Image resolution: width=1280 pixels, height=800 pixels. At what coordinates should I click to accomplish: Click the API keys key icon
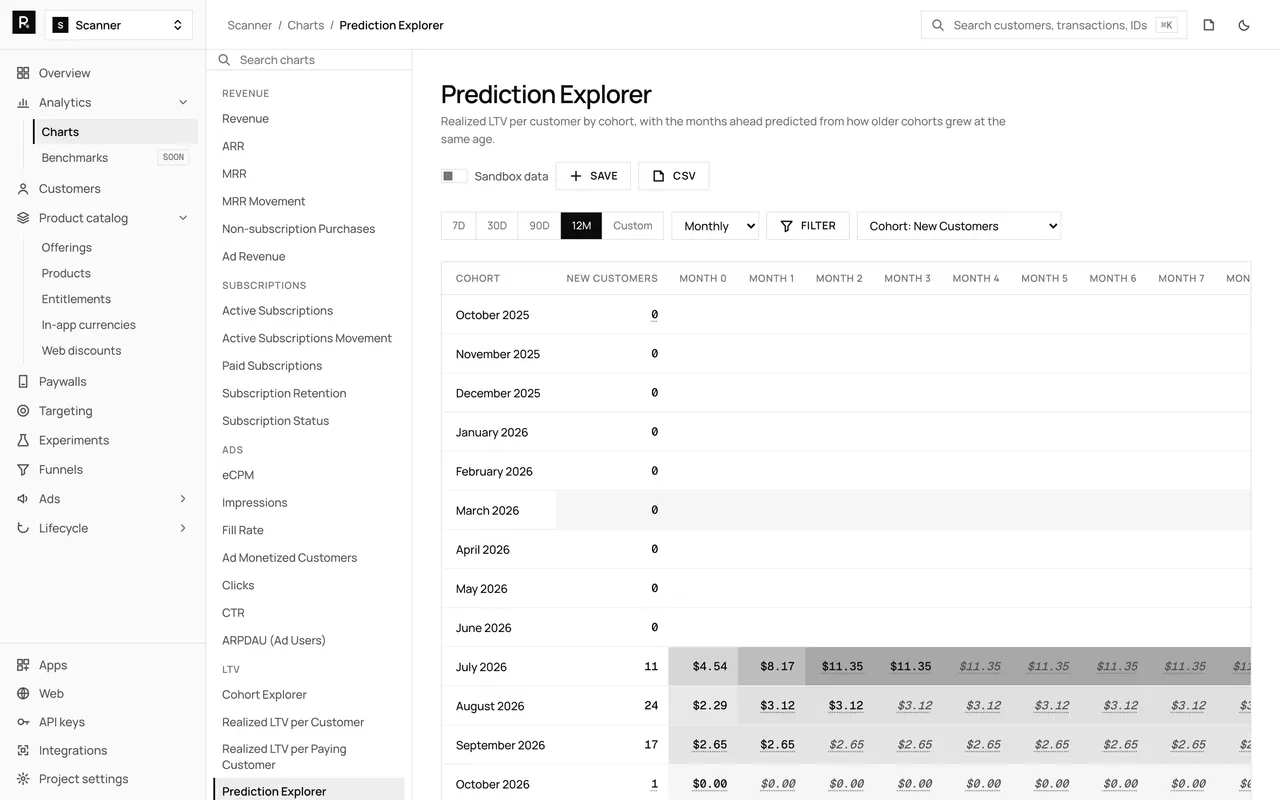pyautogui.click(x=23, y=722)
